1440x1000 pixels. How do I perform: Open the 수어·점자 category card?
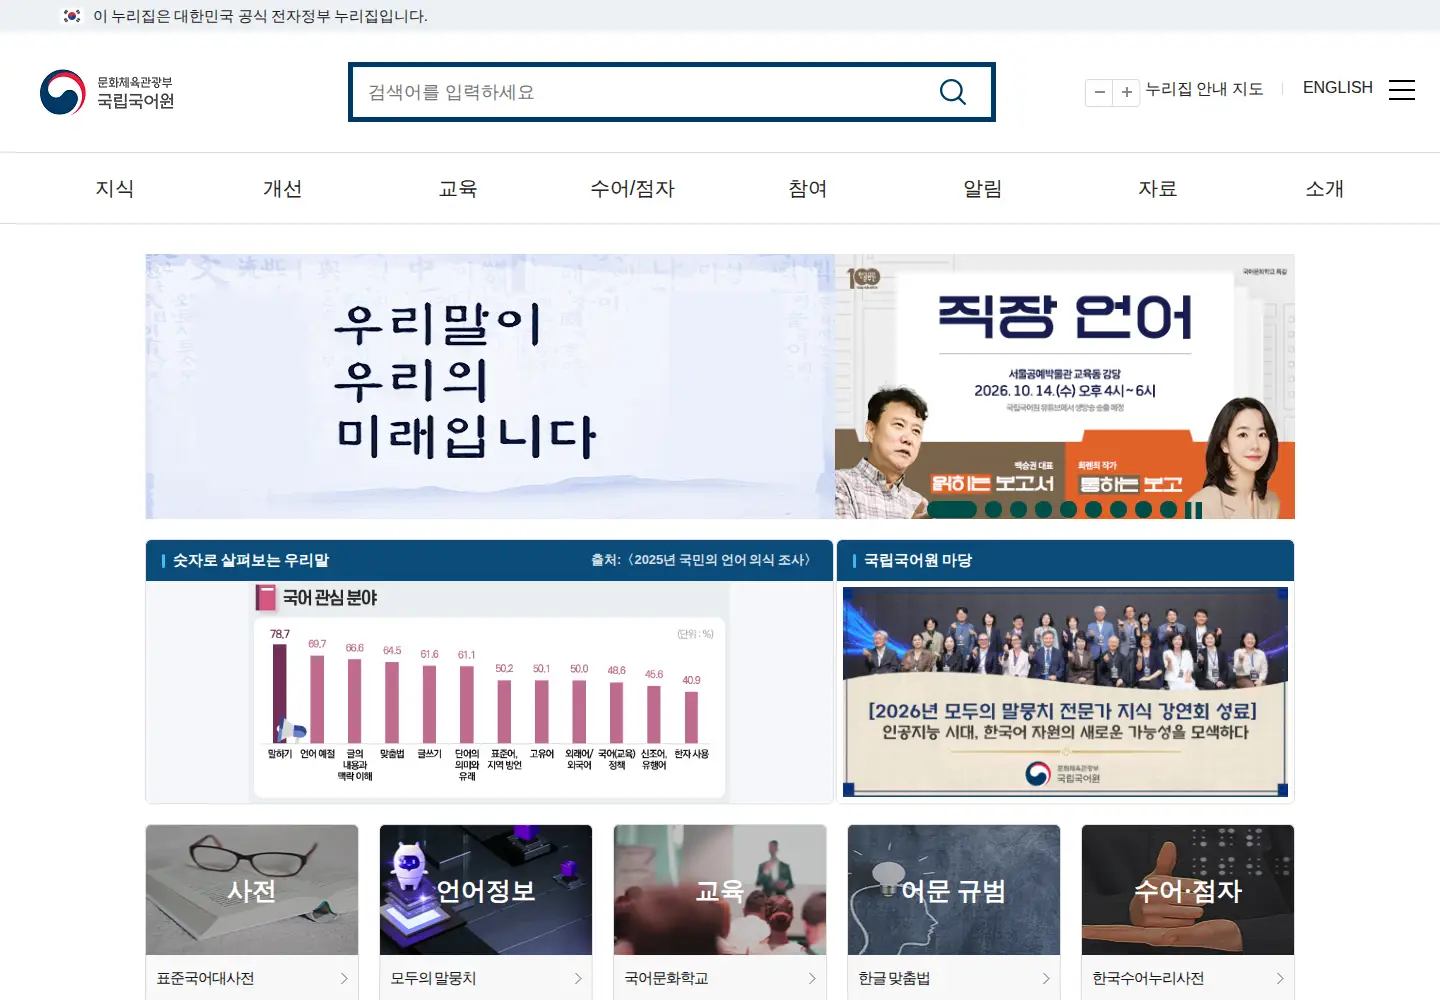coord(1188,890)
